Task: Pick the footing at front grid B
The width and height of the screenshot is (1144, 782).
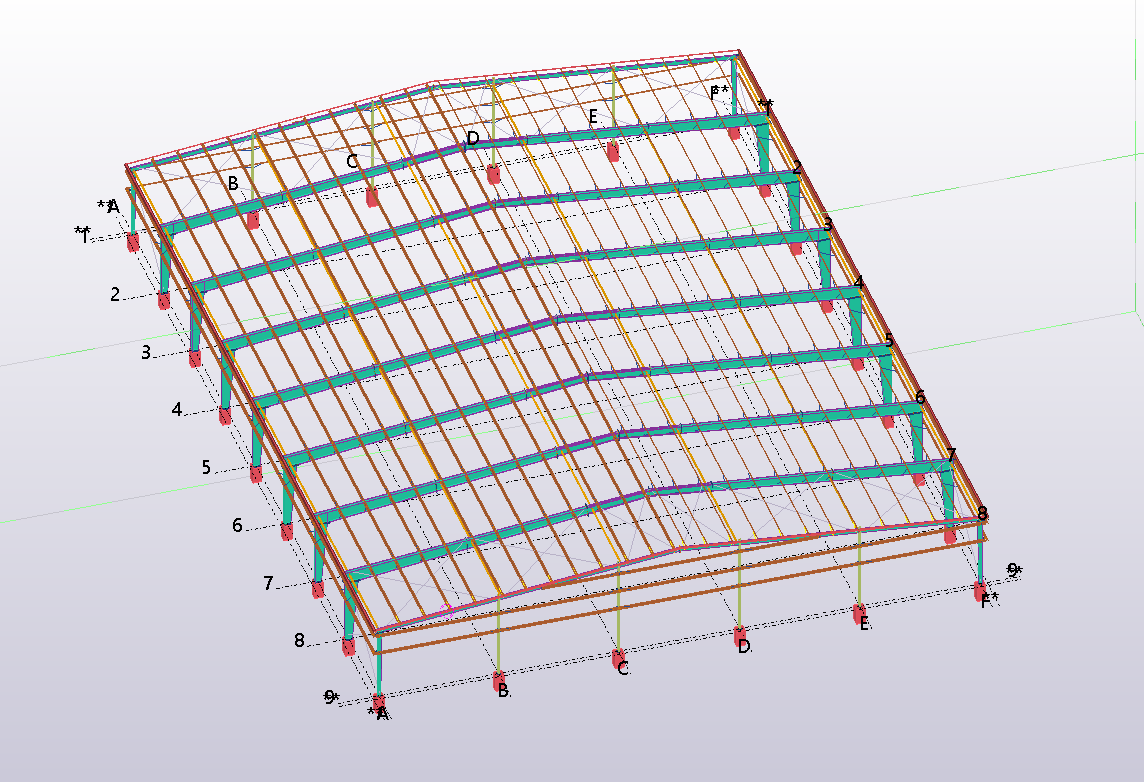Action: (501, 681)
